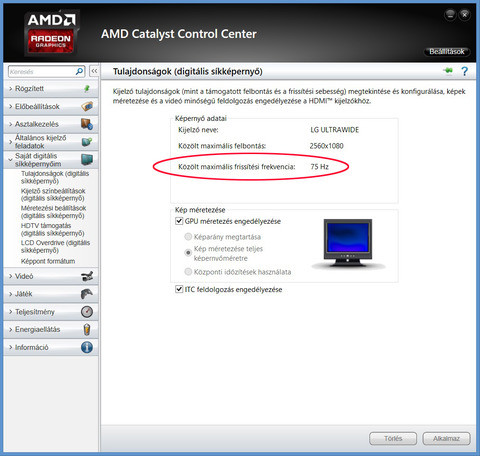Viewport: 480px width, 456px height.
Task: Click the search magnifier icon
Action: 79,71
